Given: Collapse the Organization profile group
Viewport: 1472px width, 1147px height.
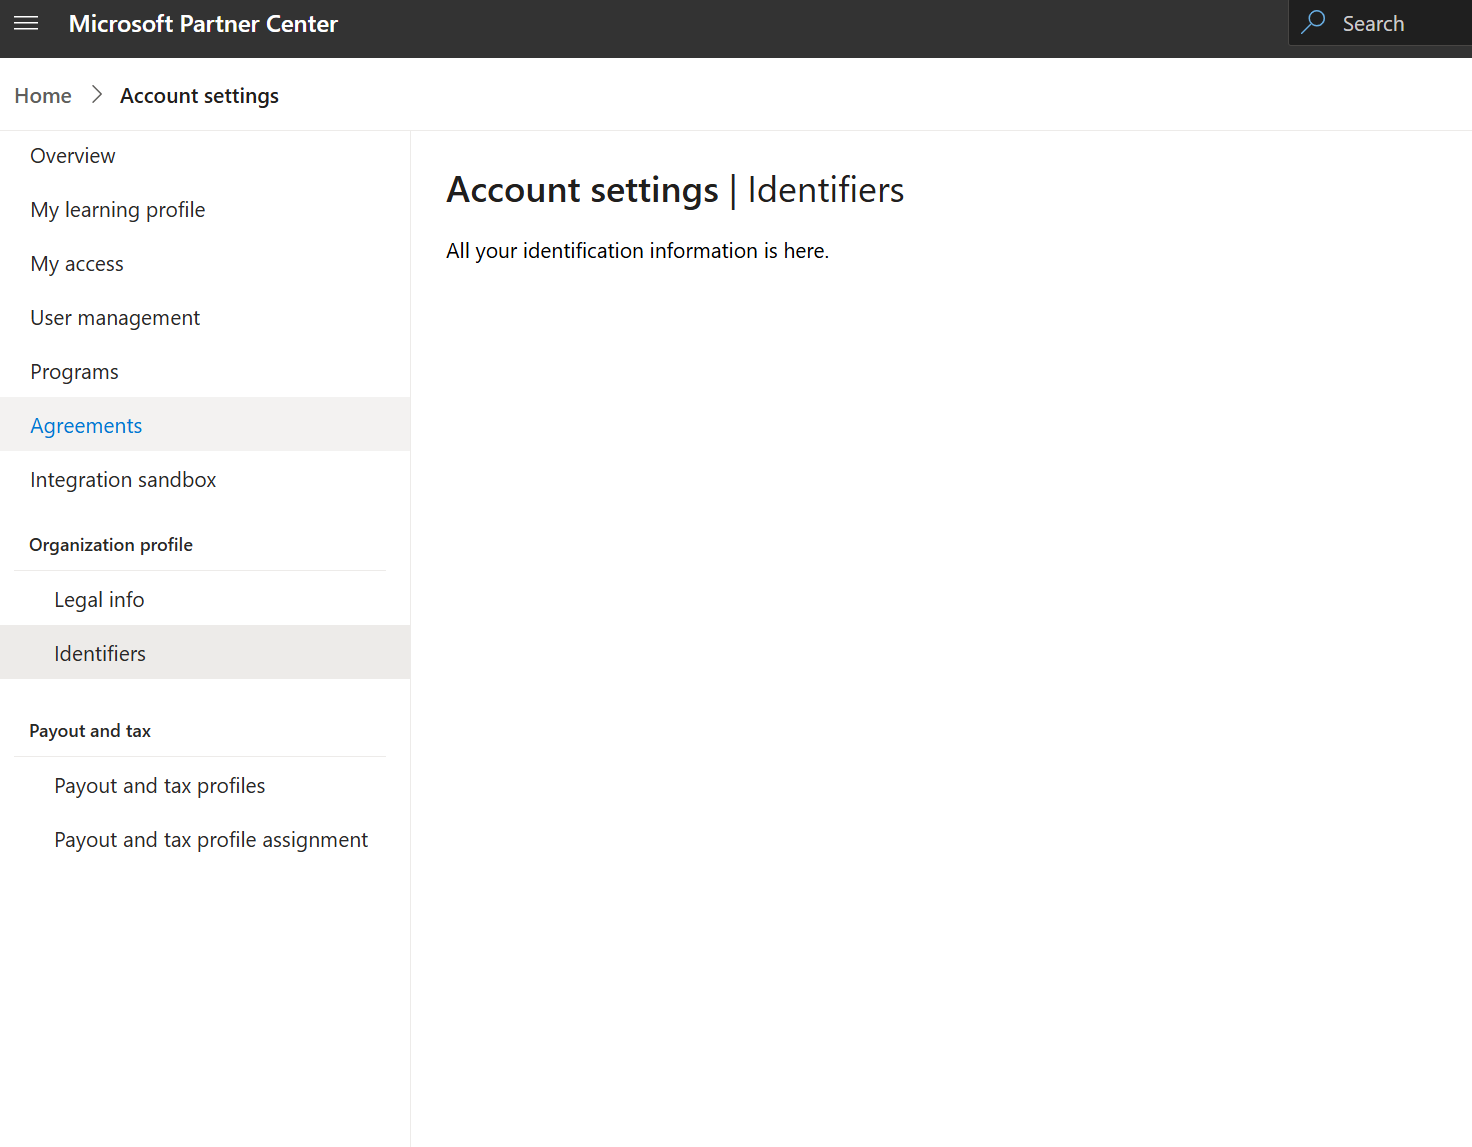Looking at the screenshot, I should (x=111, y=545).
